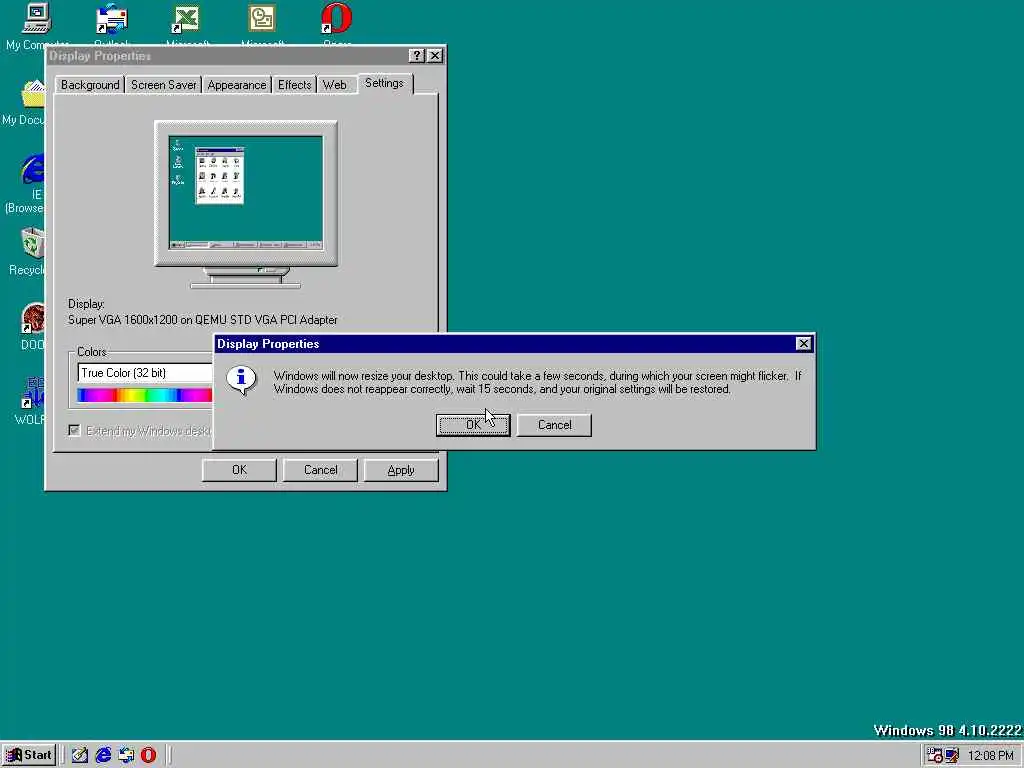Screen dimensions: 1024x768
Task: Click Windows 98 4.10.2222 version text
Action: pyautogui.click(x=947, y=730)
